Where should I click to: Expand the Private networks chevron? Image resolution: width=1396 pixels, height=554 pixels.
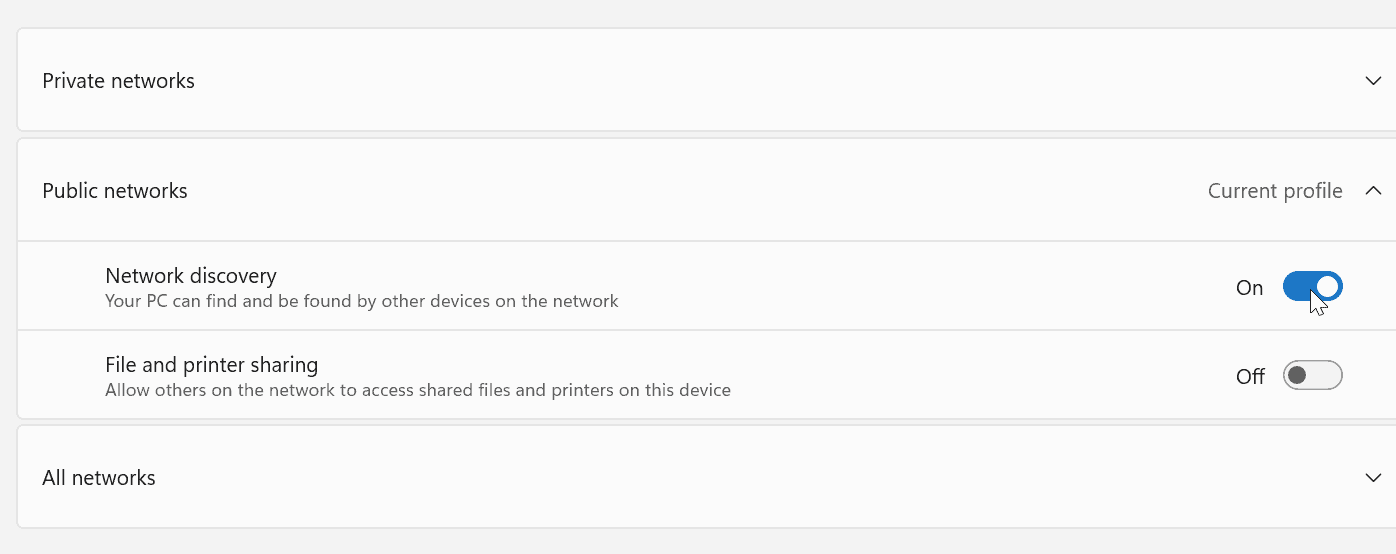coord(1373,81)
